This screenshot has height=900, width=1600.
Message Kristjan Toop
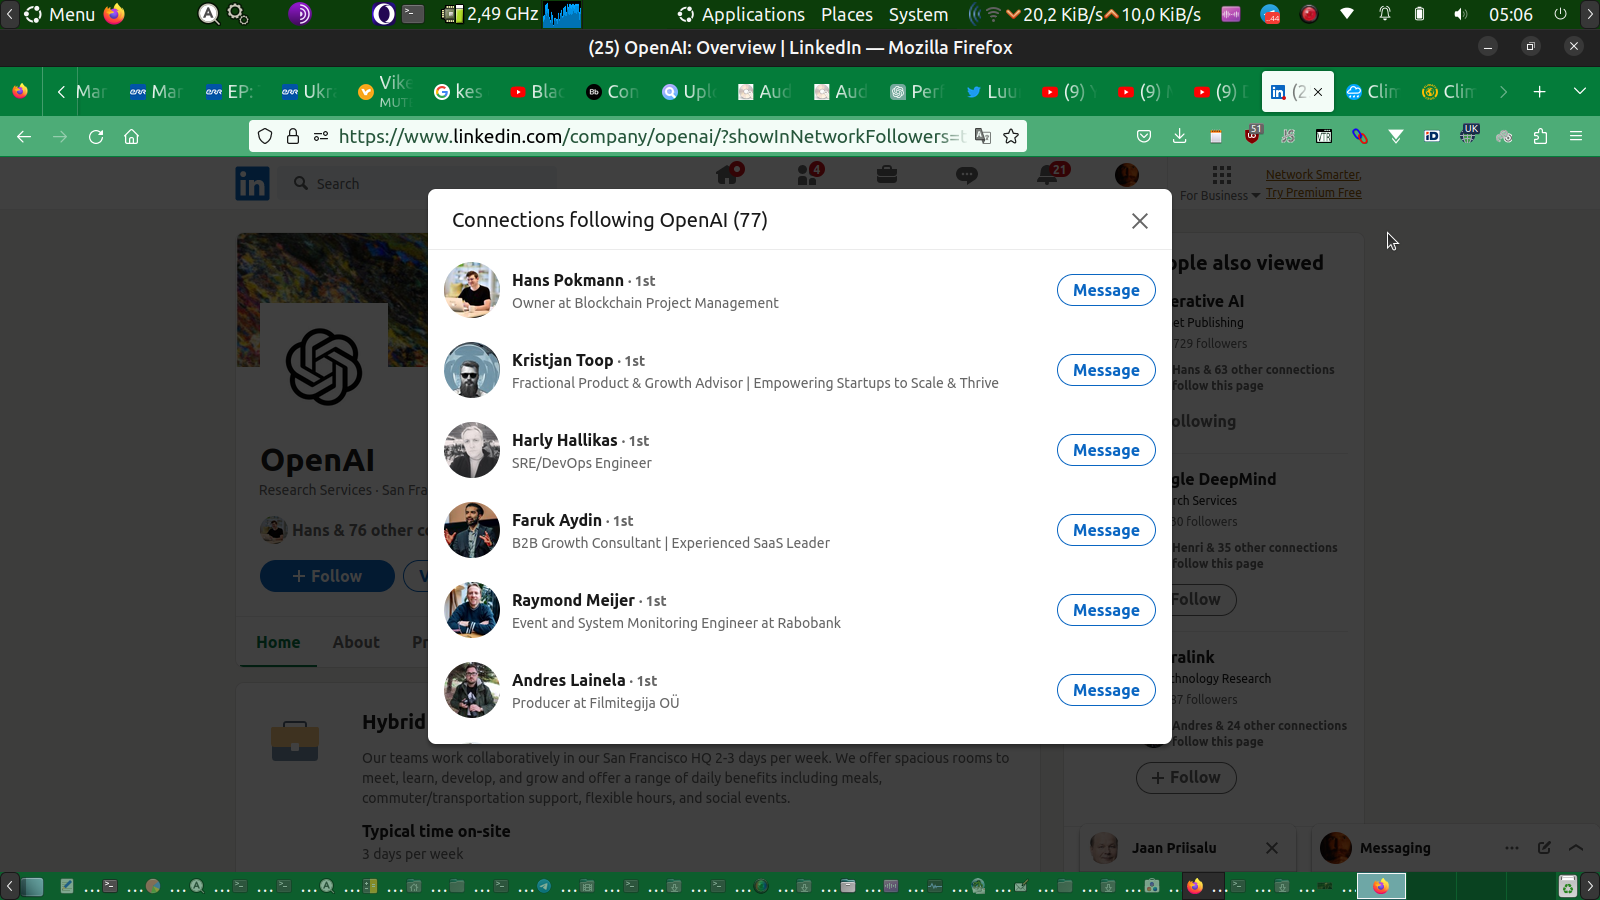click(1106, 370)
